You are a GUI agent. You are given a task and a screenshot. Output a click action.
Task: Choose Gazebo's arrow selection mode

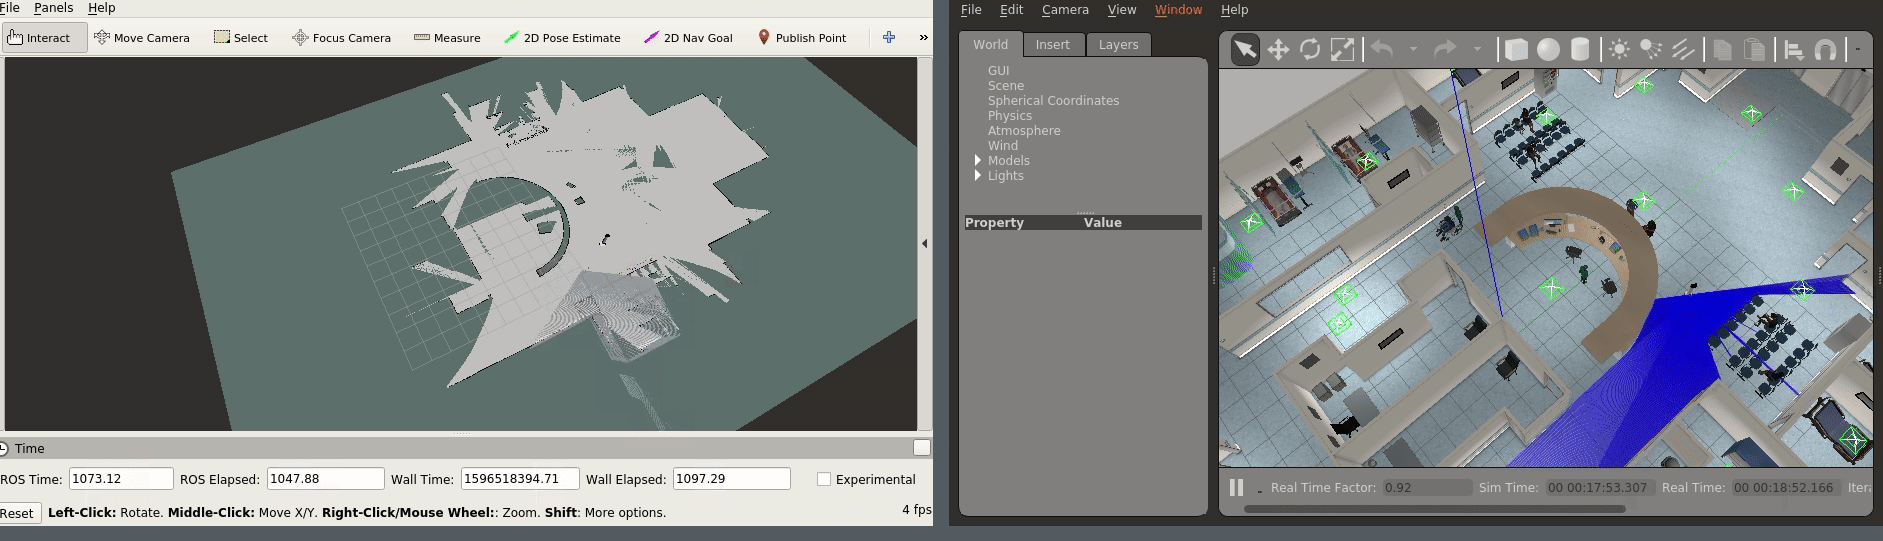1245,50
